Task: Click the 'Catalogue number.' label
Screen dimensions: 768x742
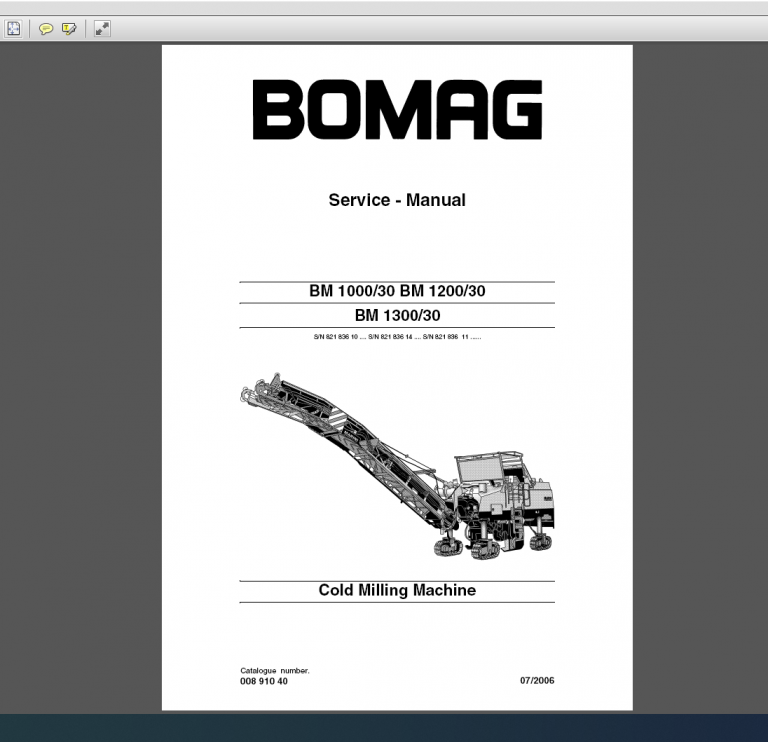Action: click(275, 670)
